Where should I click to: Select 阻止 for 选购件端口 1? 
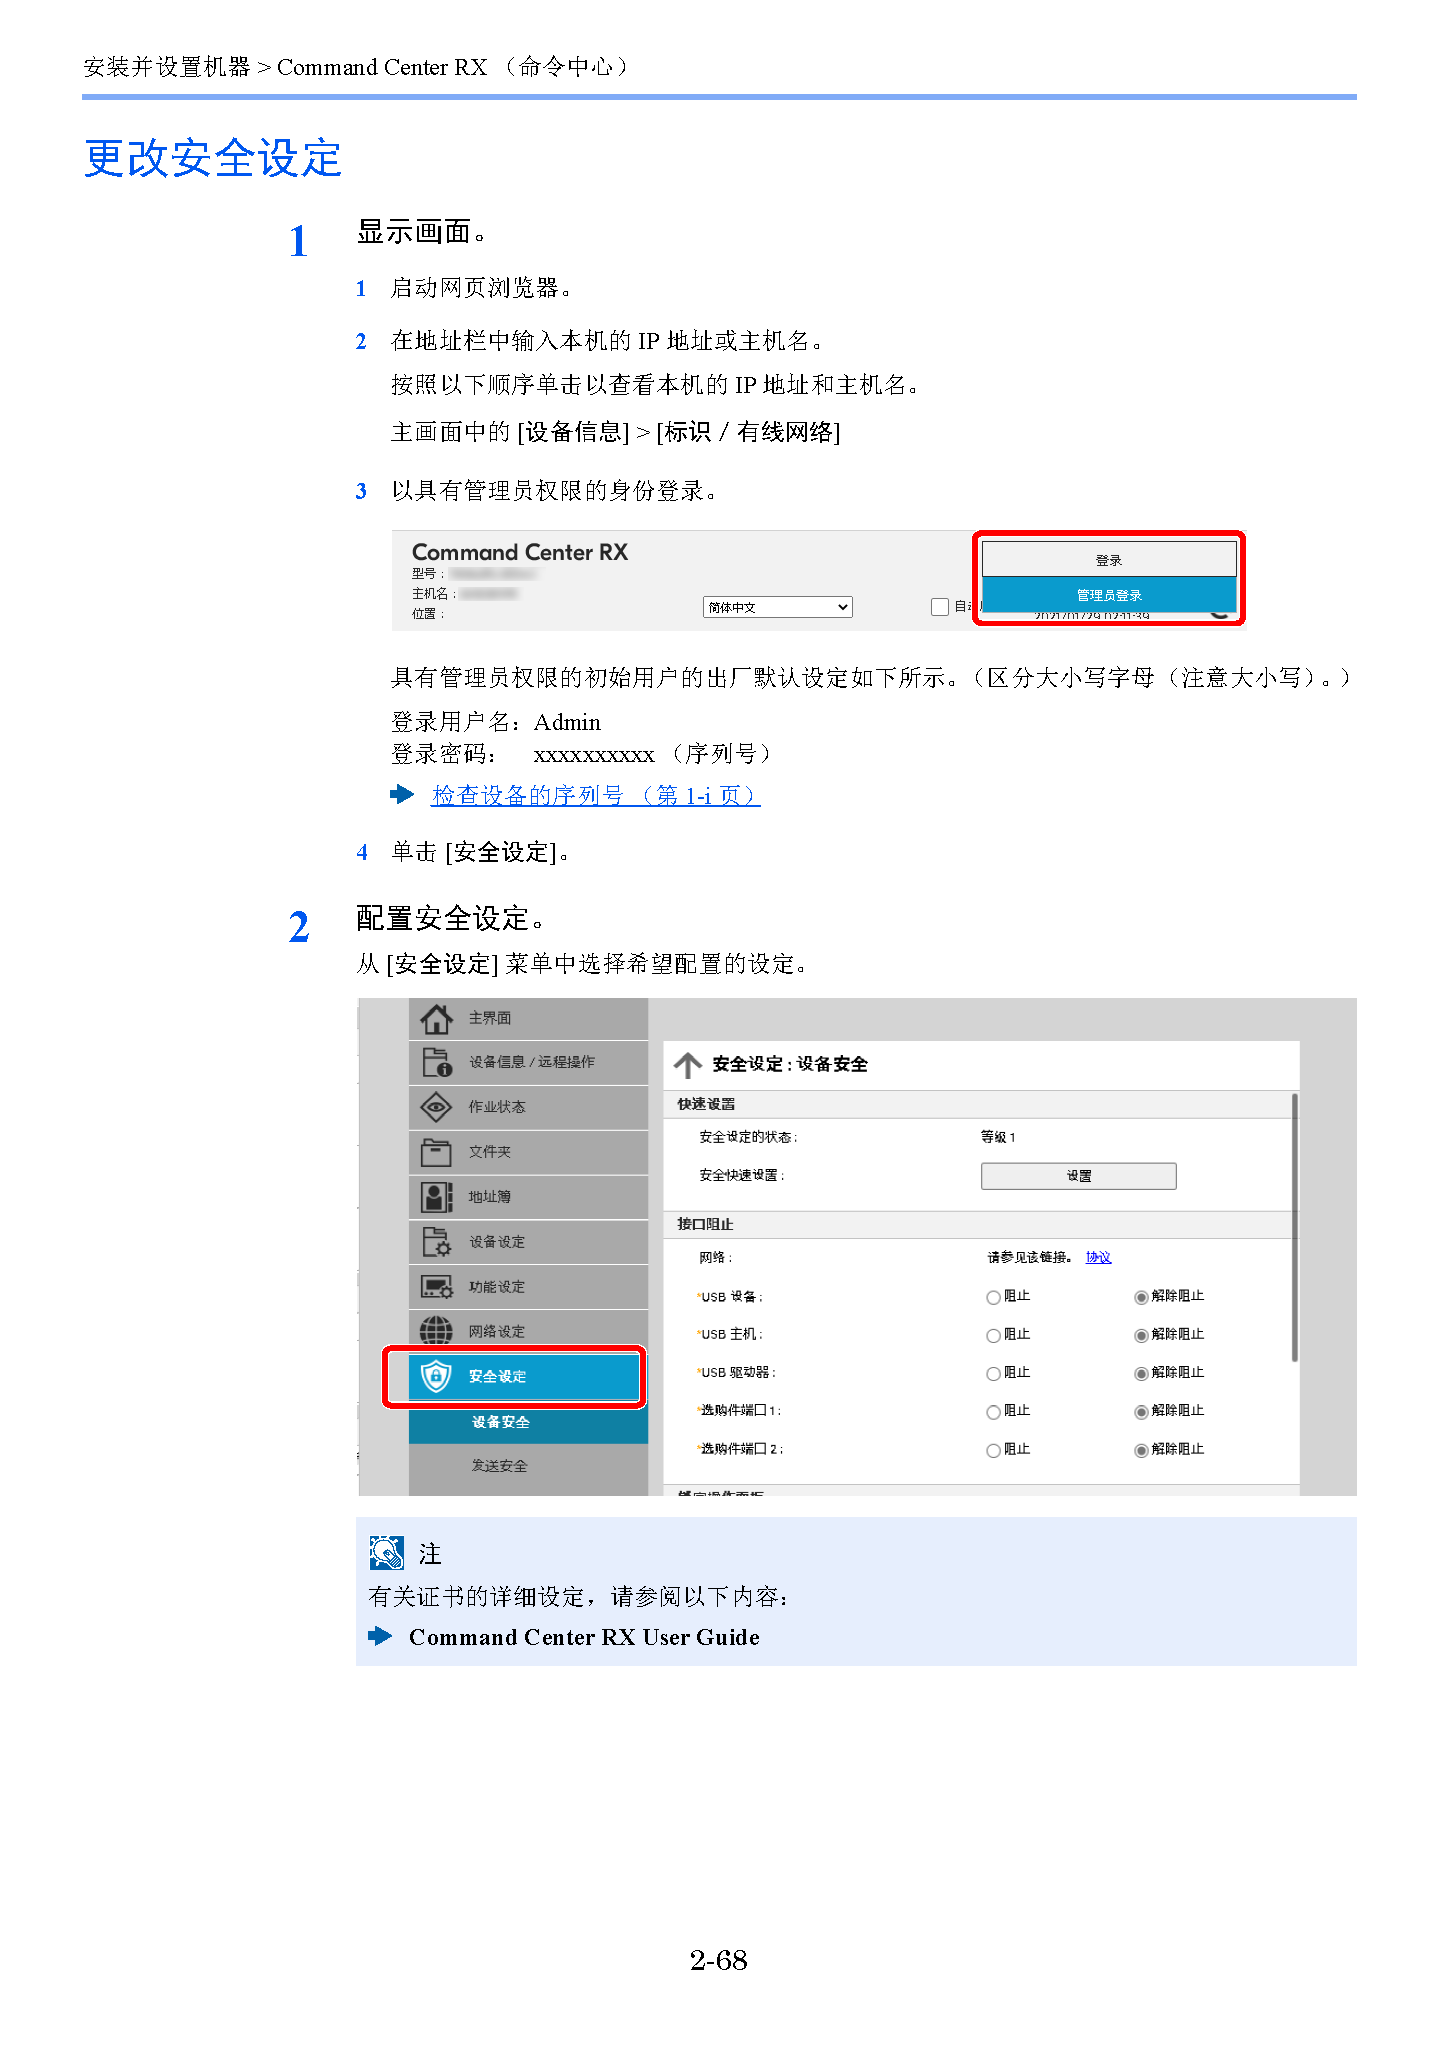tap(993, 1411)
